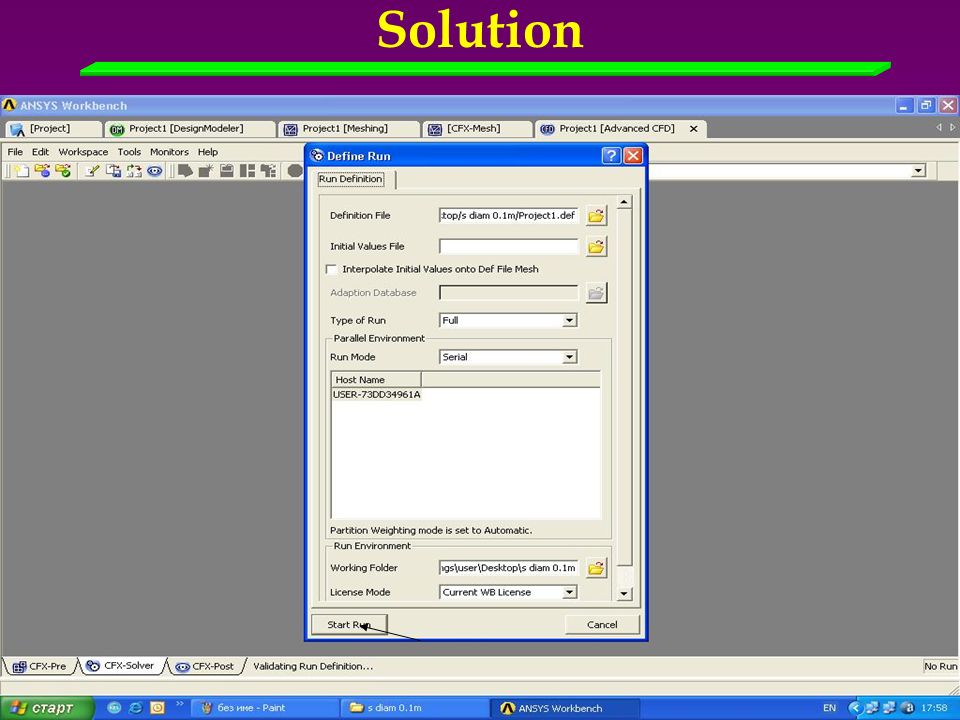
Task: Open the File menu
Action: (x=15, y=152)
